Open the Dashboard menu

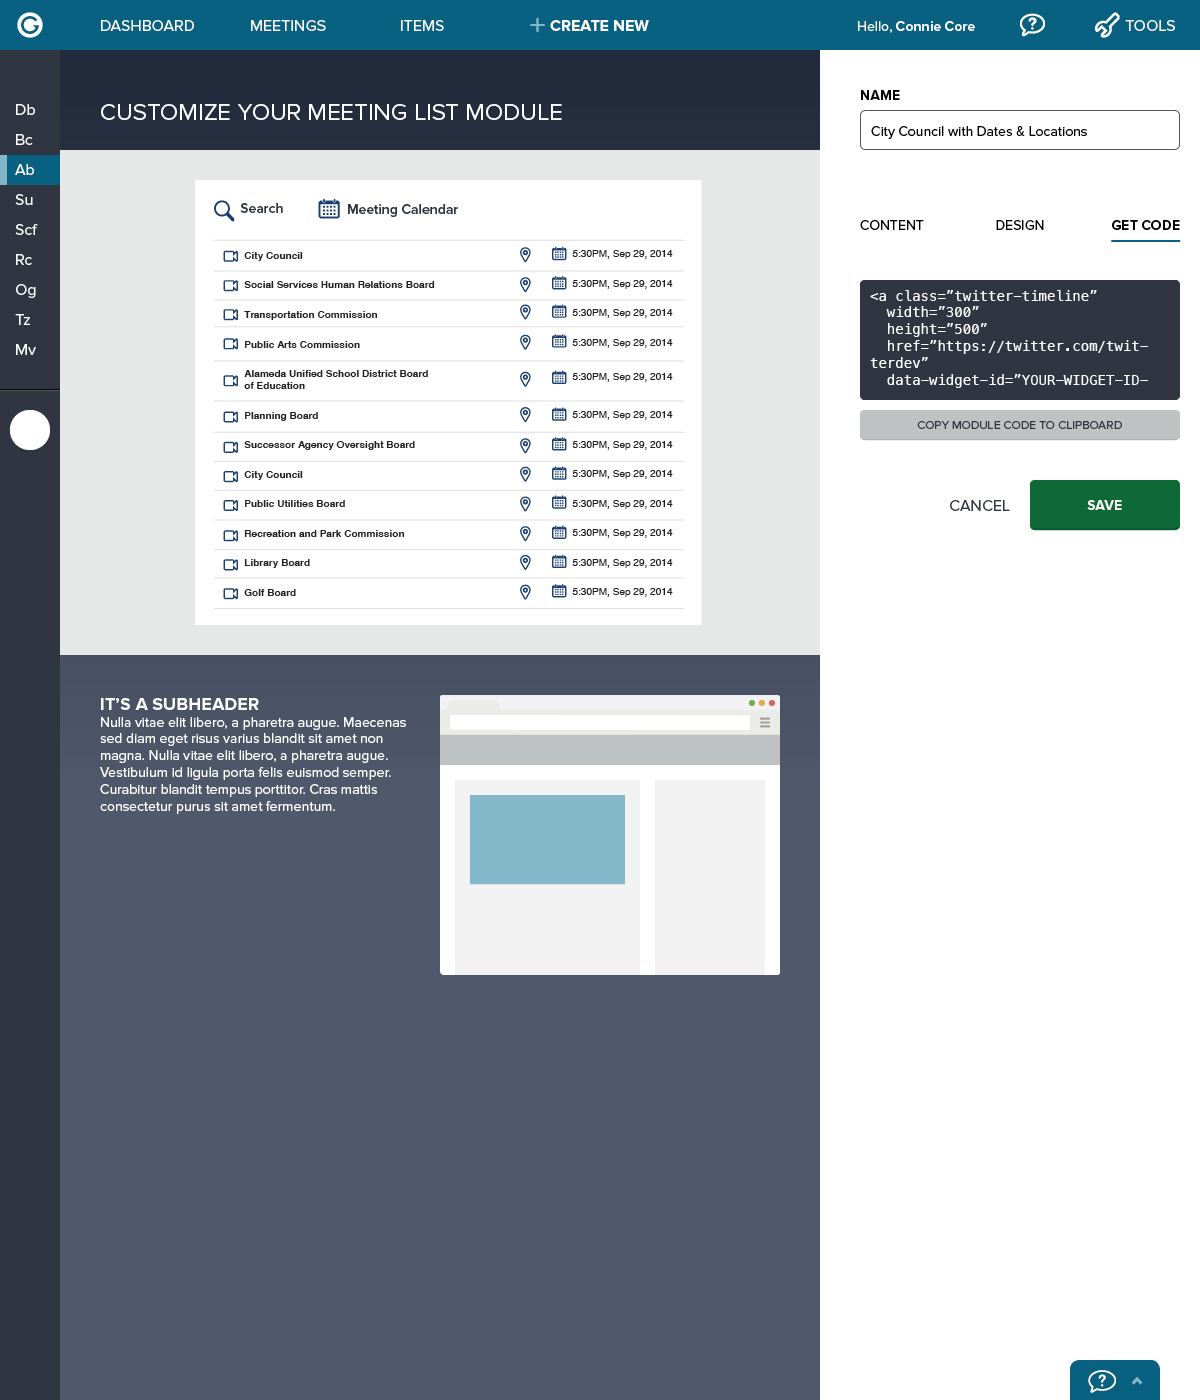(147, 26)
